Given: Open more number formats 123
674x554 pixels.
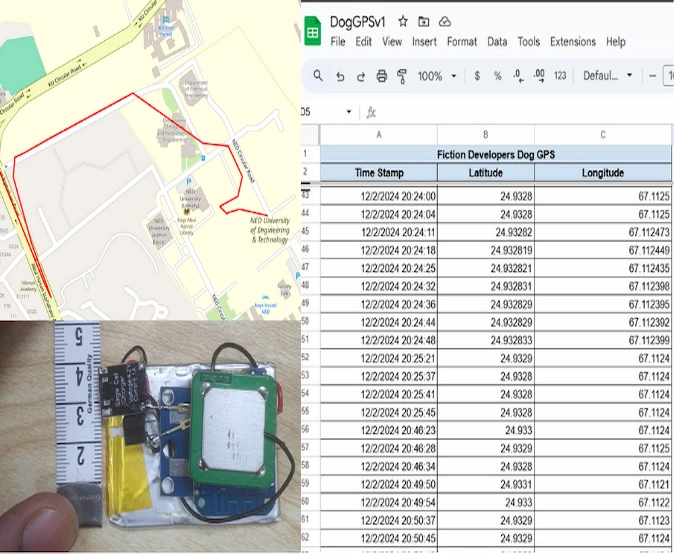Looking at the screenshot, I should pos(560,76).
